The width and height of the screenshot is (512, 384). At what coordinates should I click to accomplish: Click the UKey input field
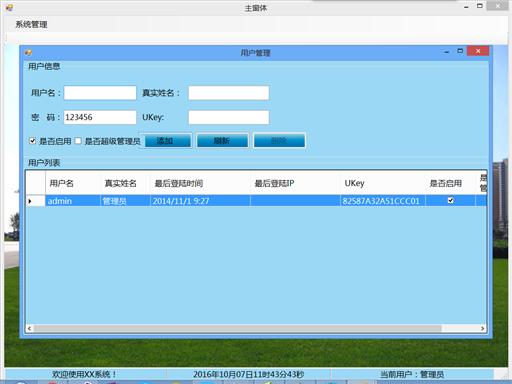coord(229,117)
